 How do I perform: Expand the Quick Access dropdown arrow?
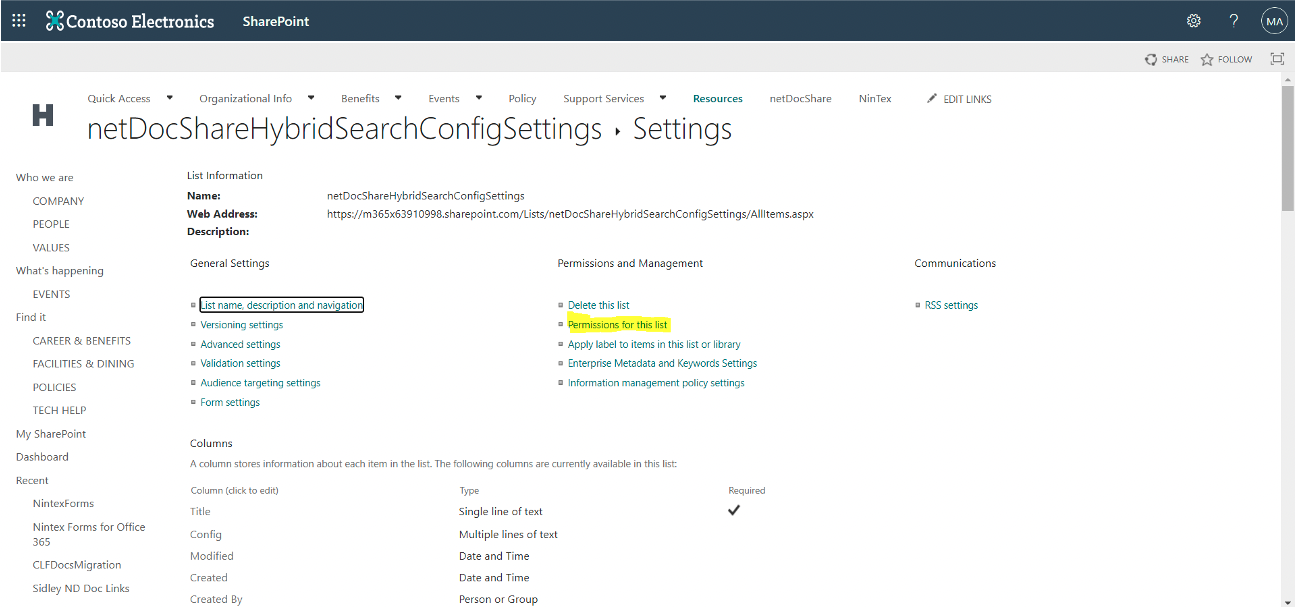(169, 98)
